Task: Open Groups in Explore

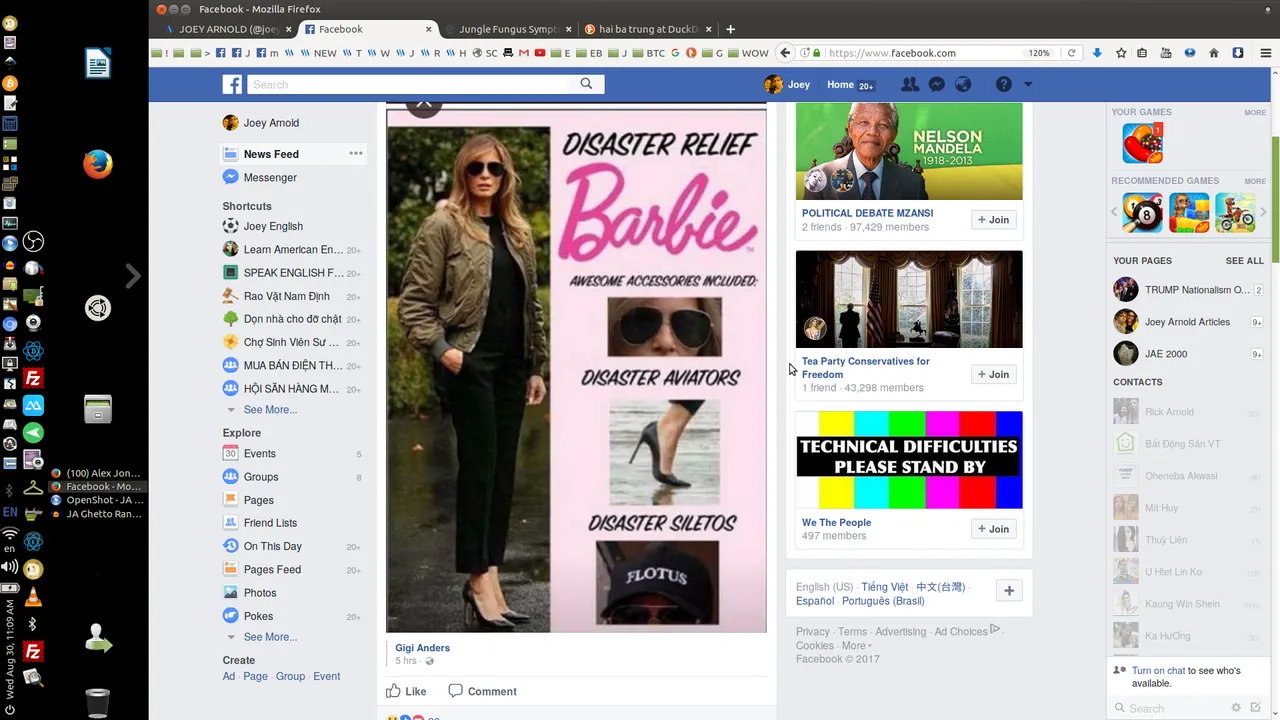Action: point(261,477)
